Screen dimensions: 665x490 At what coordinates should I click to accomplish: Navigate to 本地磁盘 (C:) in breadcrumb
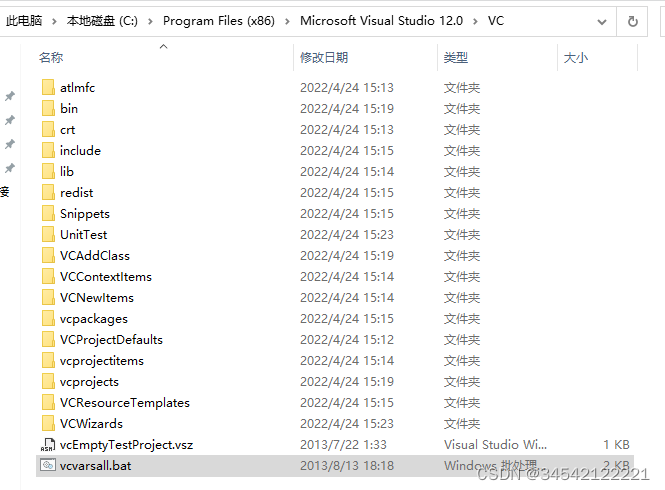[x=101, y=20]
